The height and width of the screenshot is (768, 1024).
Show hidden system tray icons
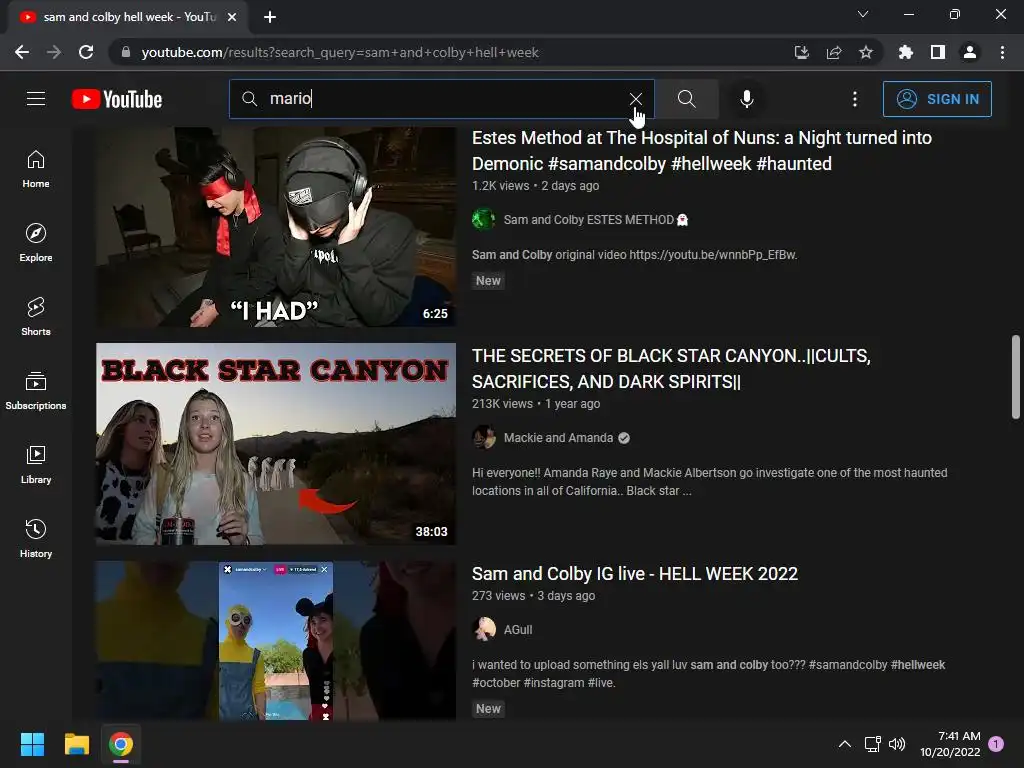click(x=844, y=744)
